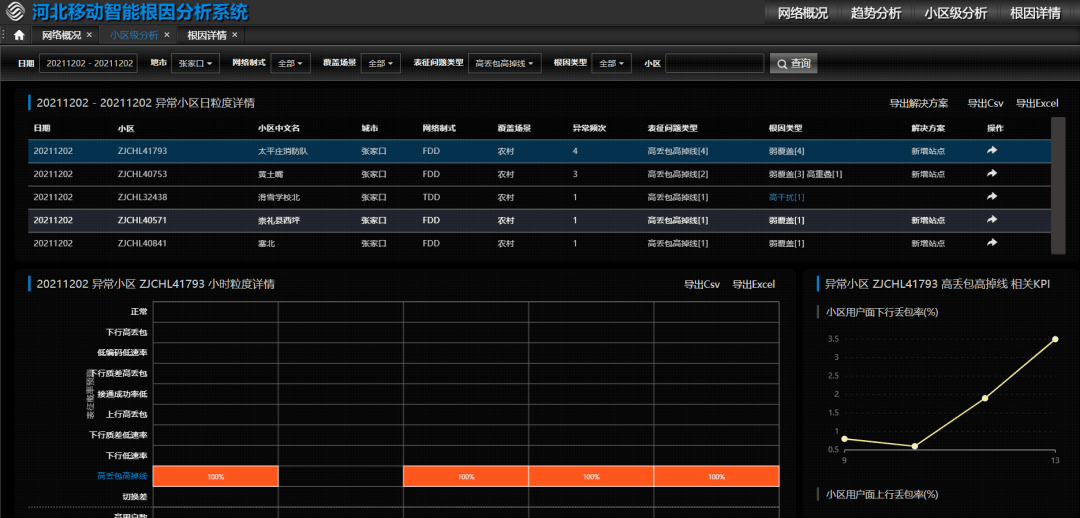Click action arrow for ZJCHL40571 row

click(x=992, y=220)
